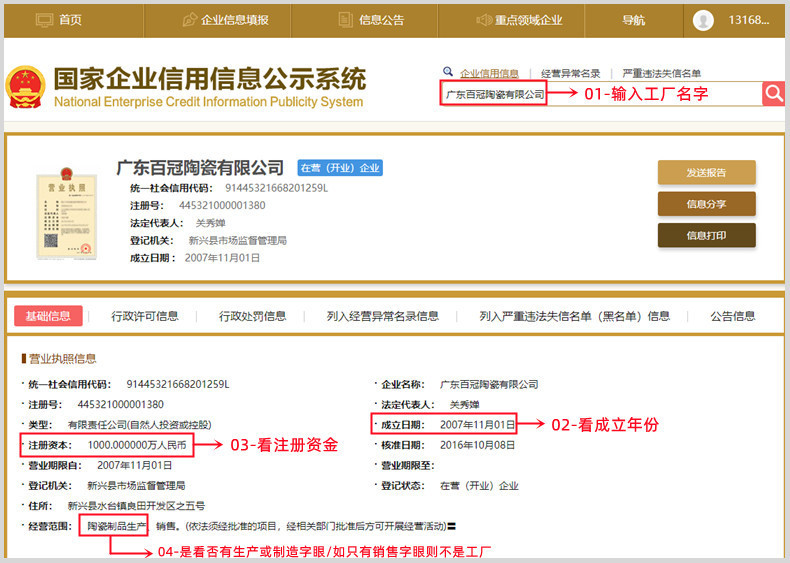Image resolution: width=790 pixels, height=563 pixels.
Task: Click 企业名称 value in license info
Action: tap(489, 385)
